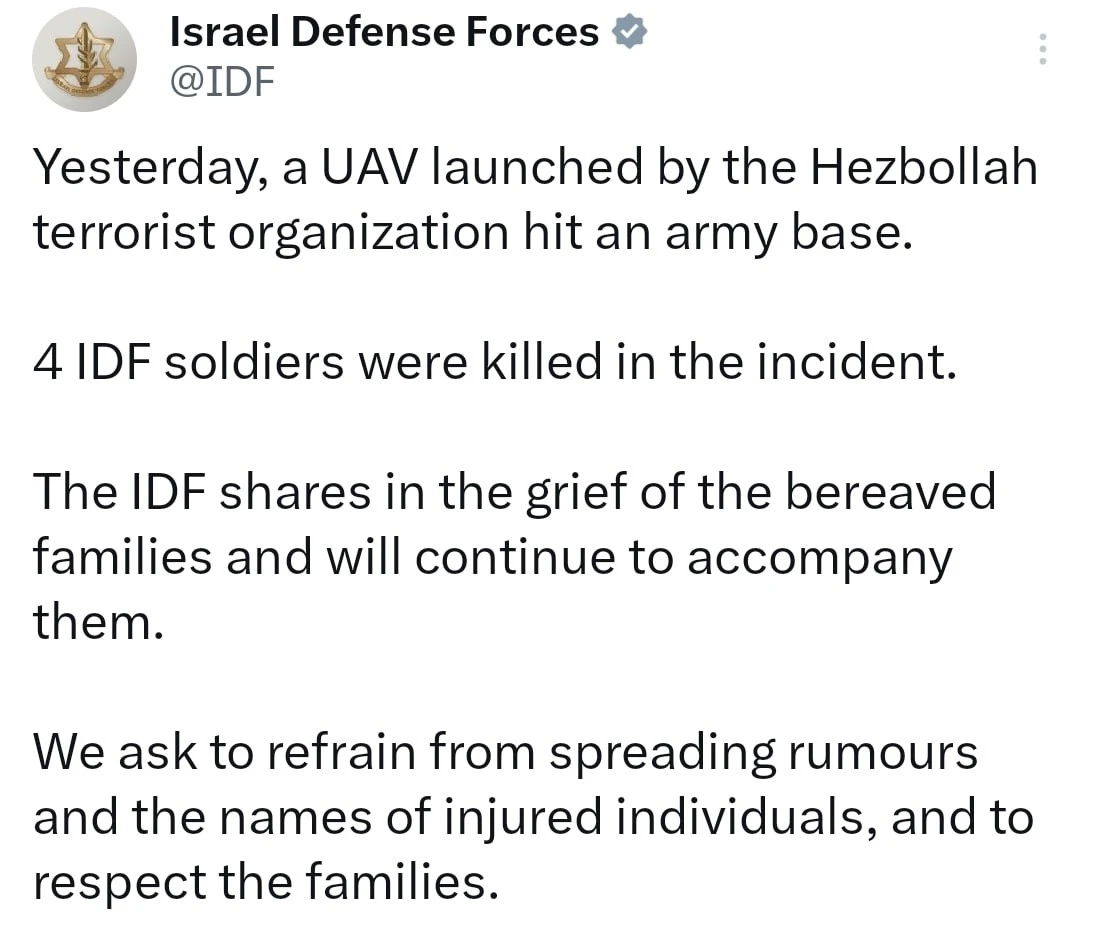The width and height of the screenshot is (1096, 926).
Task: Open the IDF profile avatar picture
Action: pyautogui.click(x=85, y=60)
